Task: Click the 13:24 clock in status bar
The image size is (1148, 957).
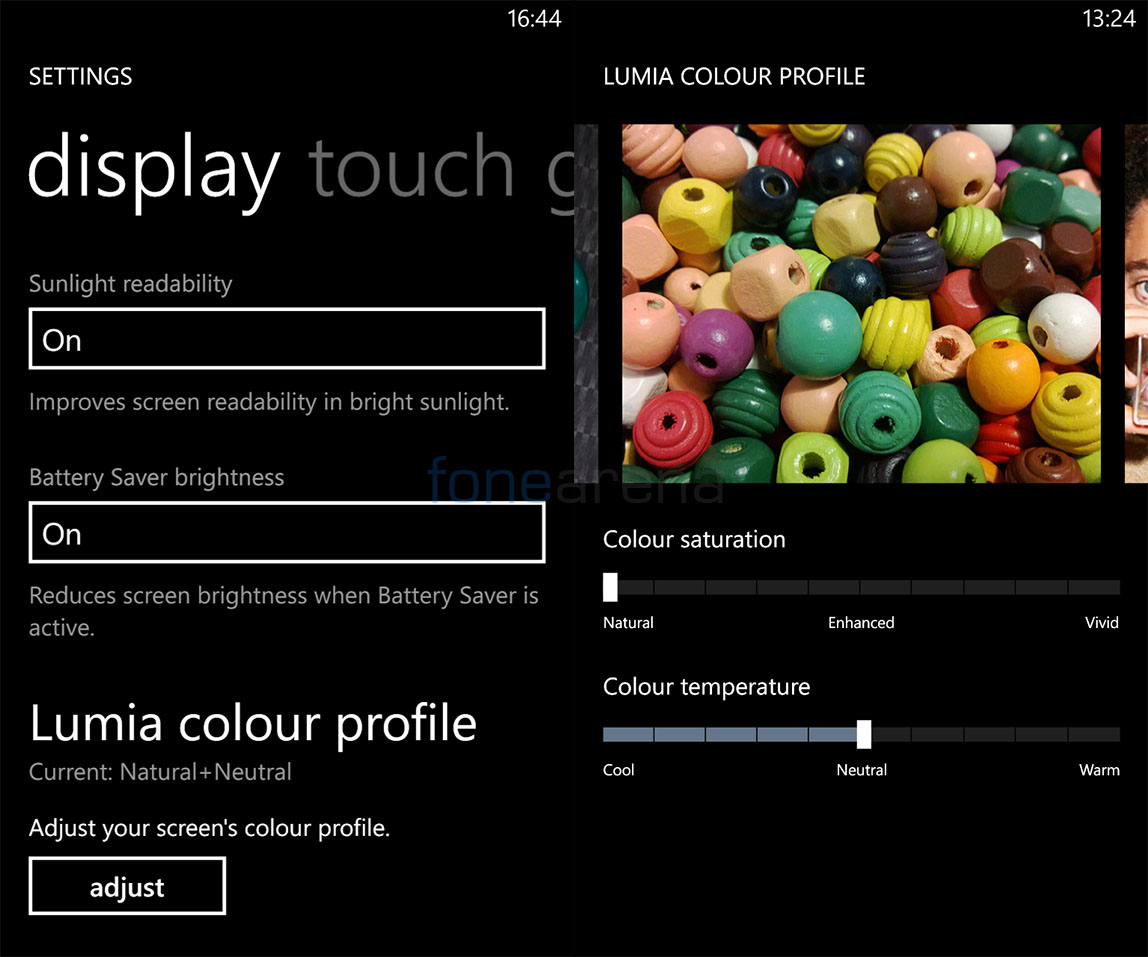Action: pyautogui.click(x=1109, y=18)
